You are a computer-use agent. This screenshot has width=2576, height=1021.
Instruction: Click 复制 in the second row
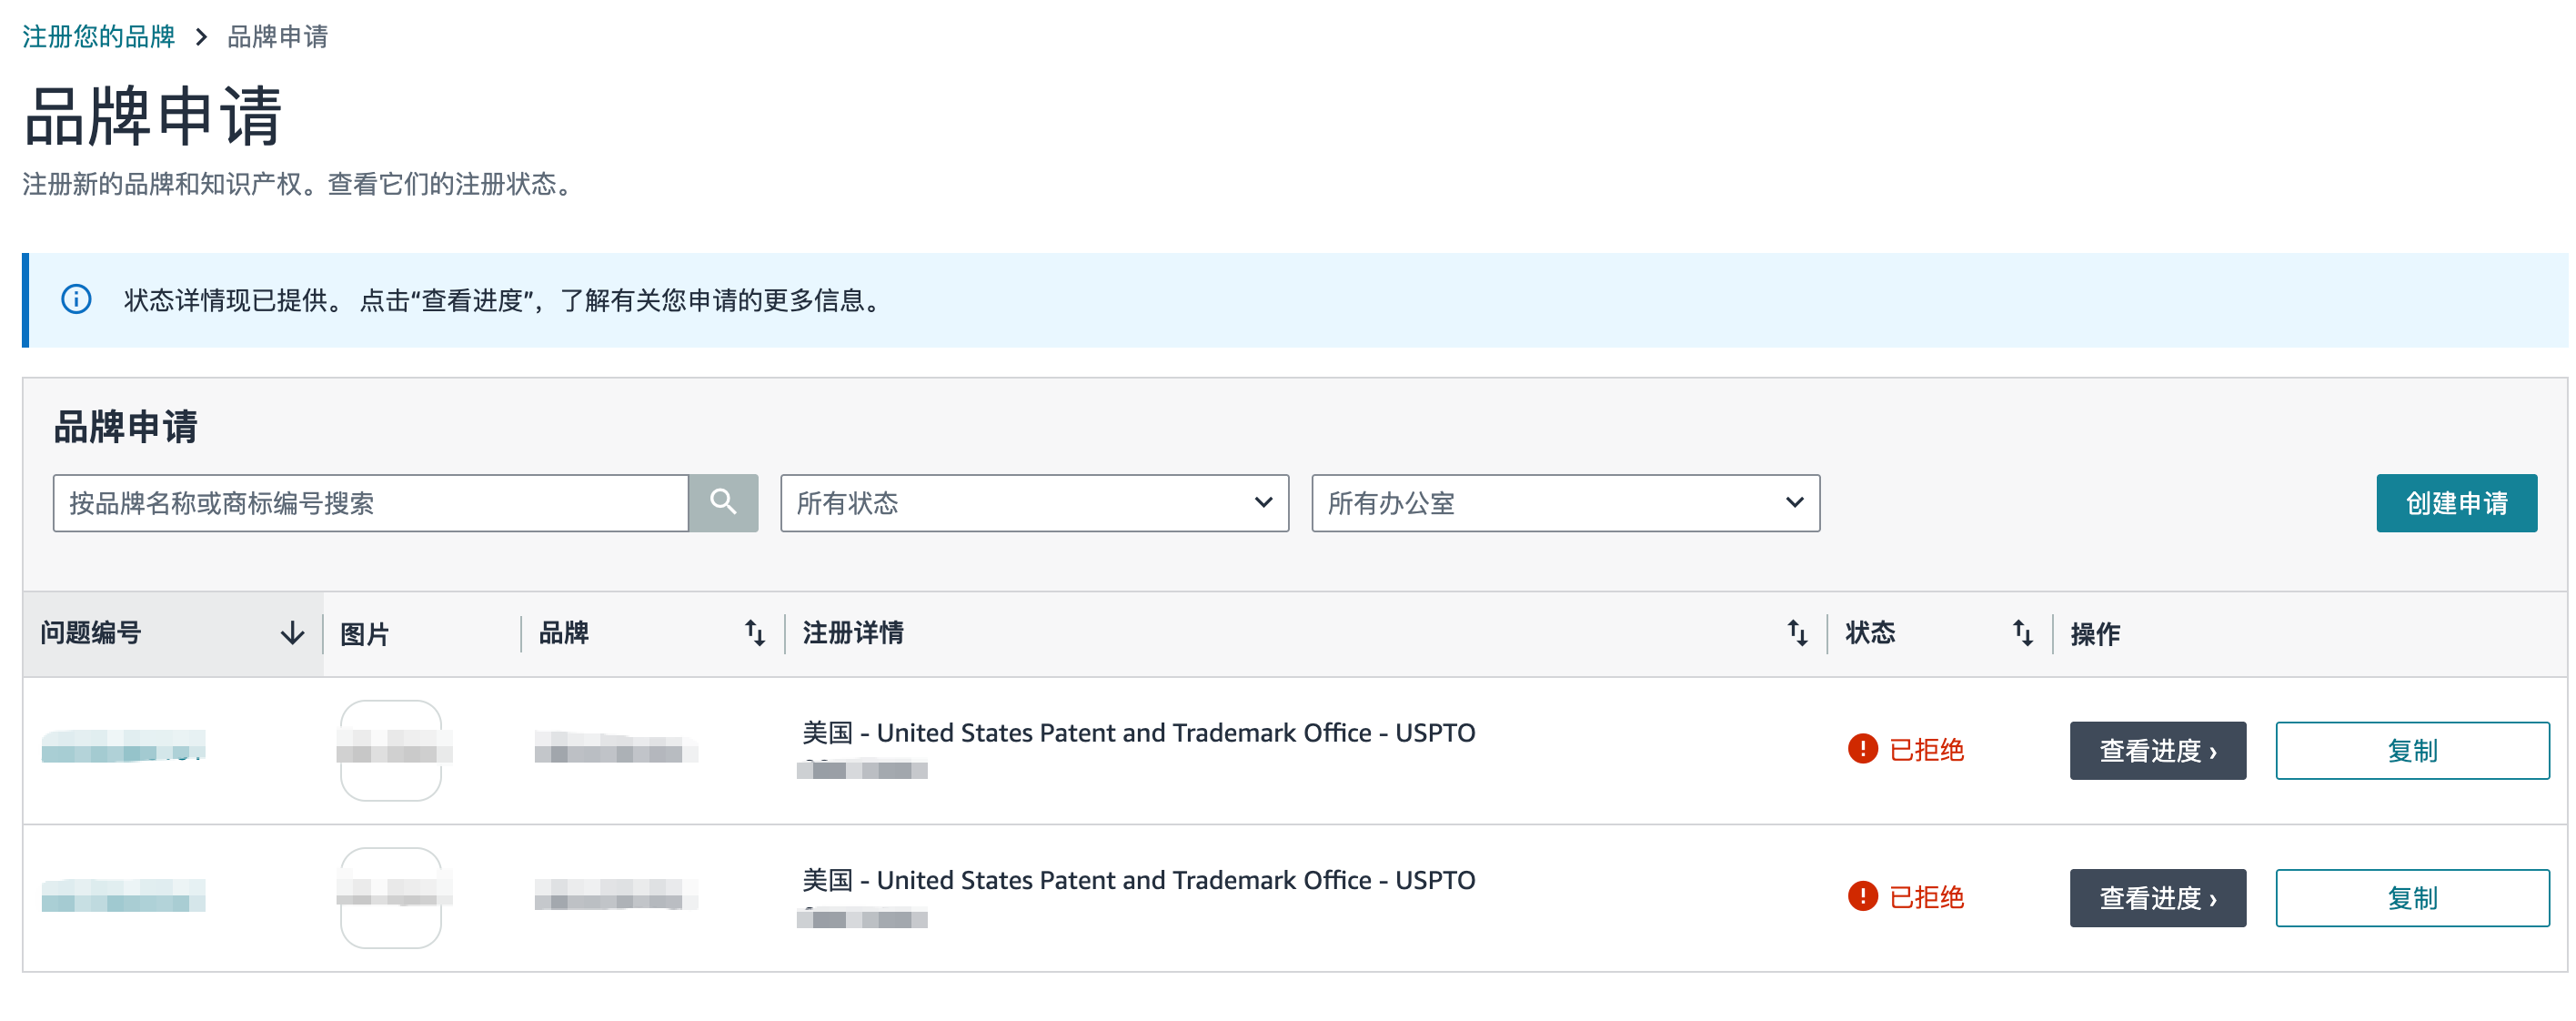(2412, 897)
